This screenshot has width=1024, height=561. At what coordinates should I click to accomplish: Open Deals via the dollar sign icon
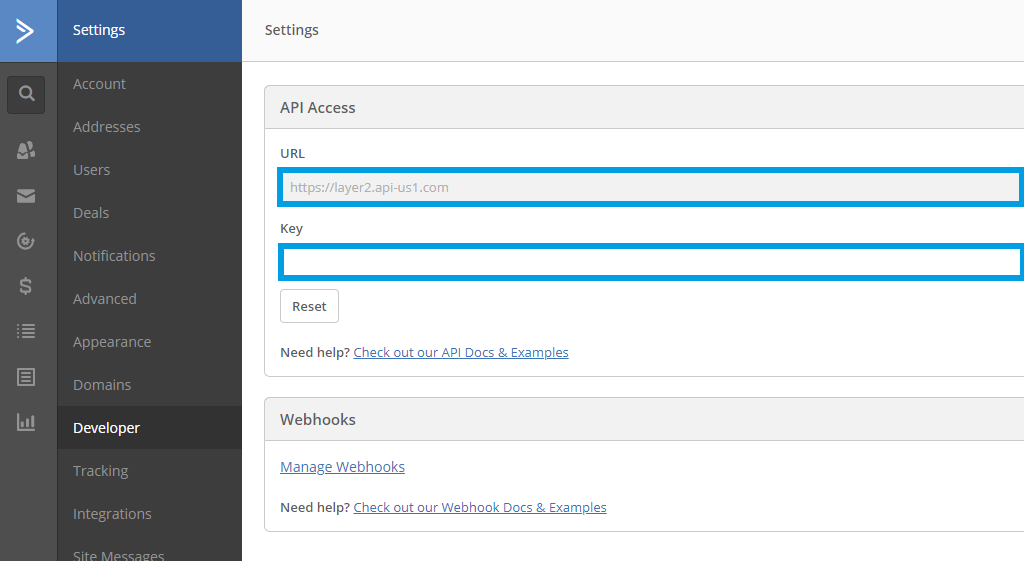coord(26,286)
